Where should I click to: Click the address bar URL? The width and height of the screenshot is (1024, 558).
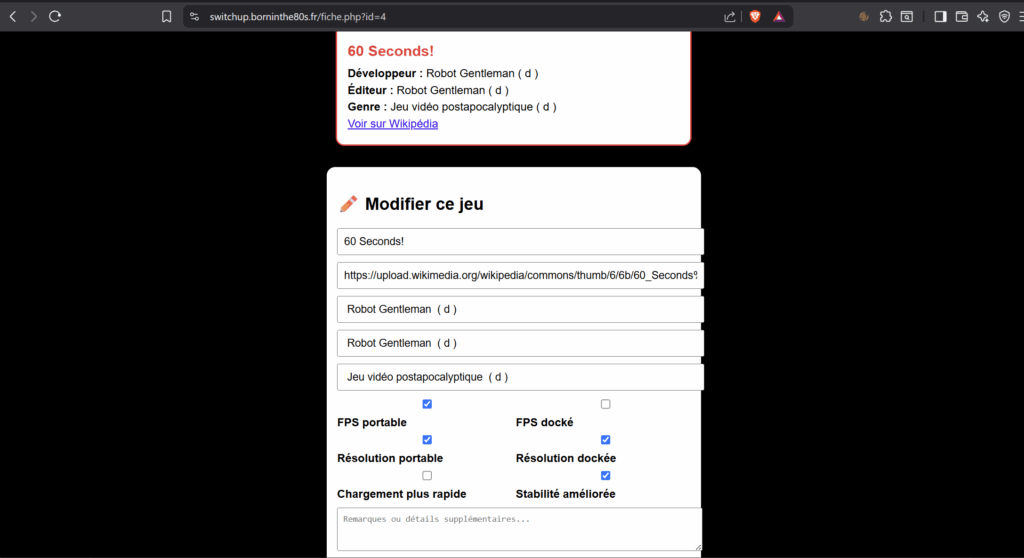coord(298,17)
